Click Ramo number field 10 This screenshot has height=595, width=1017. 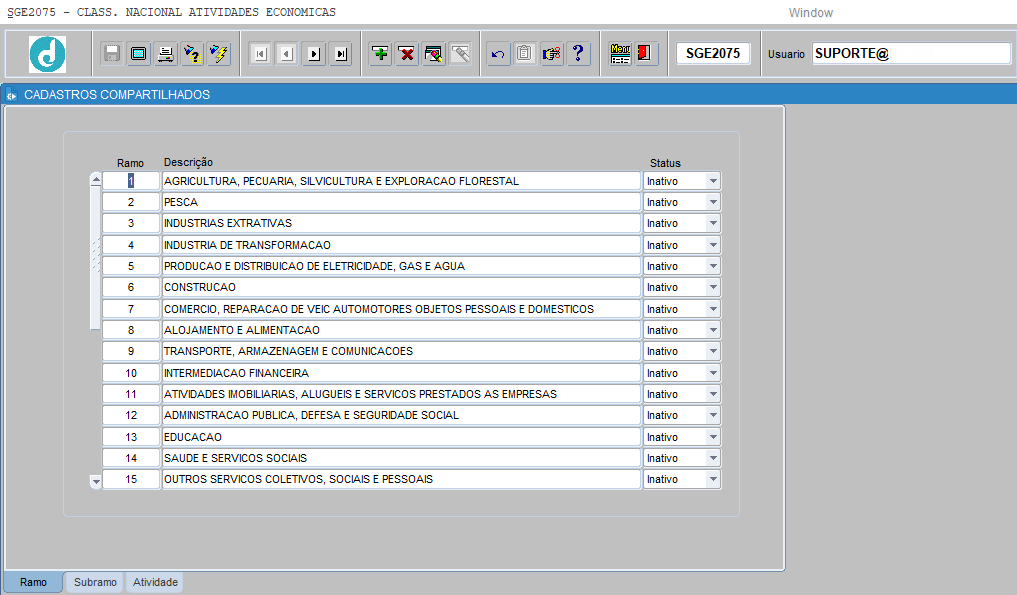pos(131,372)
